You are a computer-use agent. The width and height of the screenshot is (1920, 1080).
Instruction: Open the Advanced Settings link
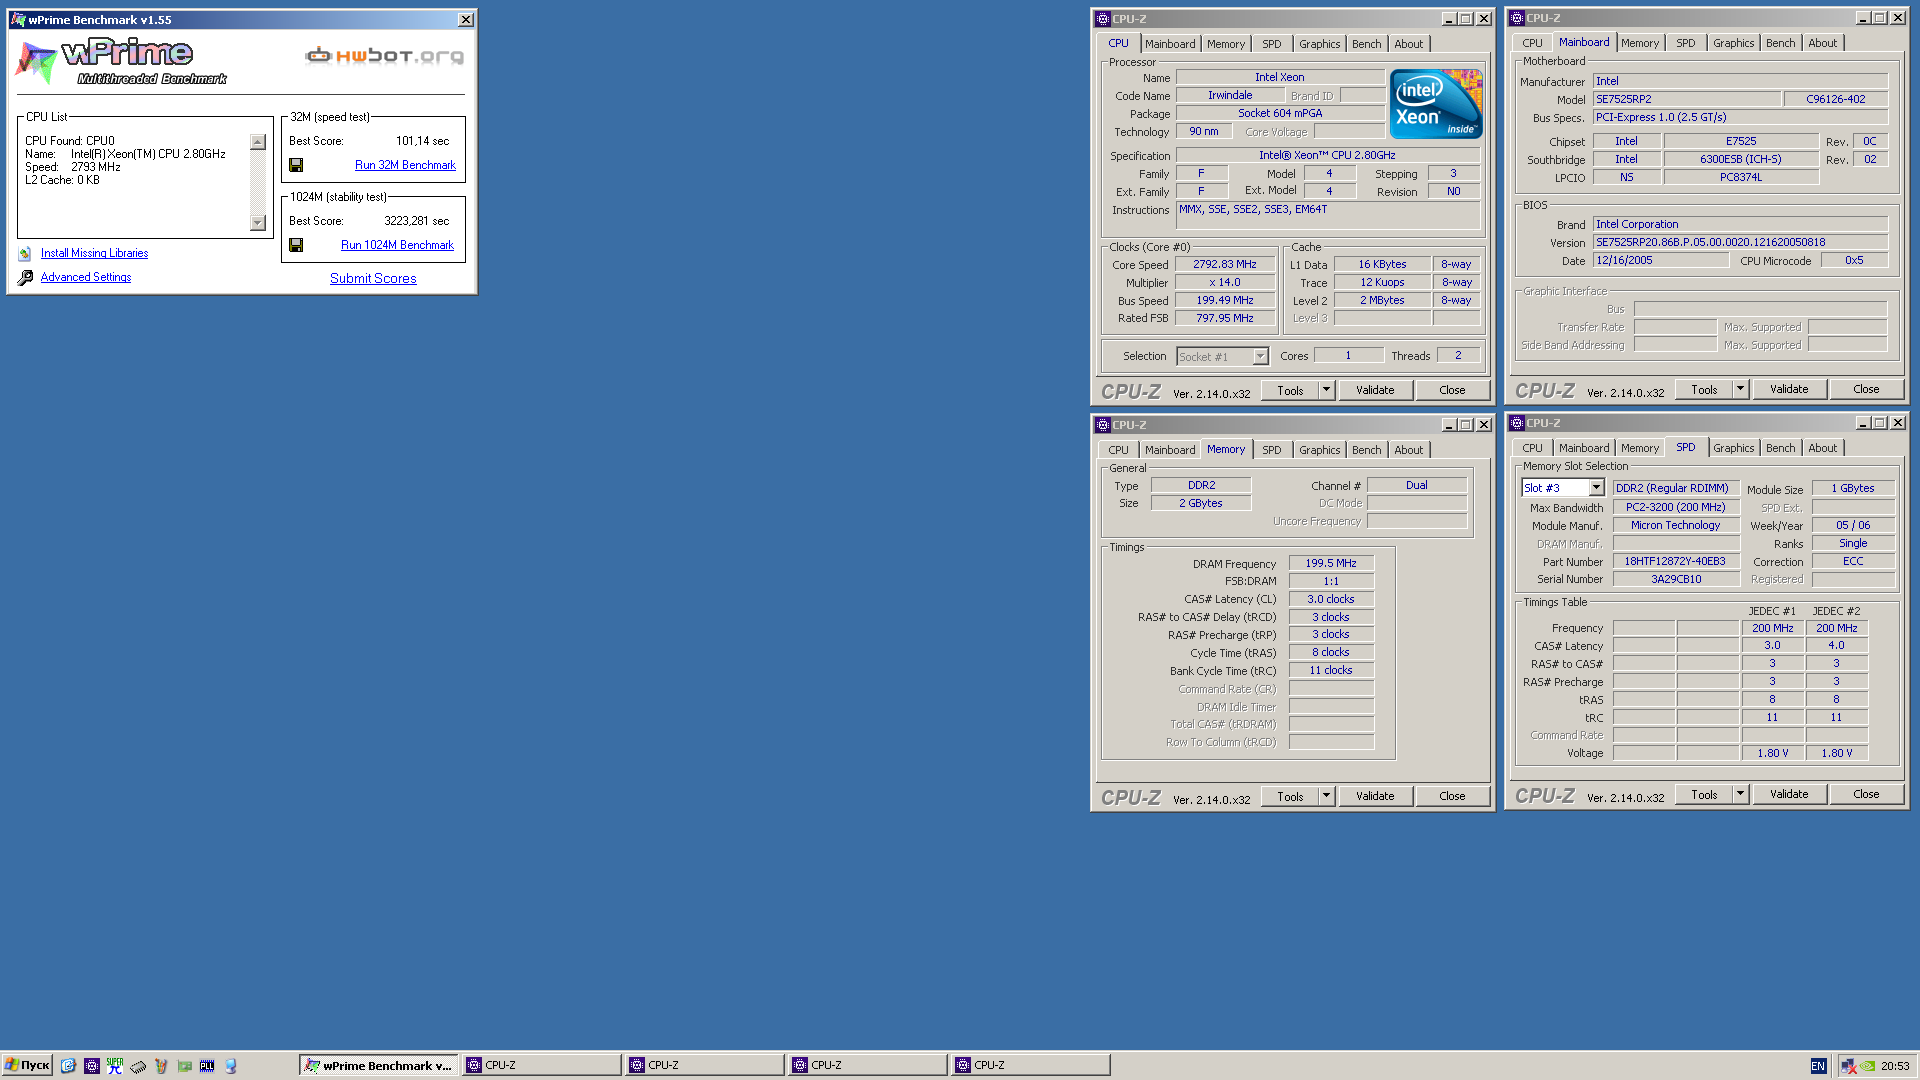coord(86,278)
